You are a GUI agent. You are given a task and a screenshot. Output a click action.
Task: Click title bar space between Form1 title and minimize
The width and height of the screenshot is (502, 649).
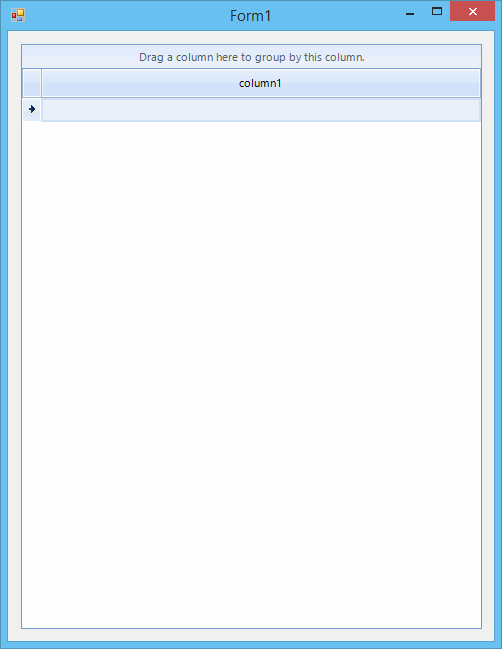coord(336,16)
